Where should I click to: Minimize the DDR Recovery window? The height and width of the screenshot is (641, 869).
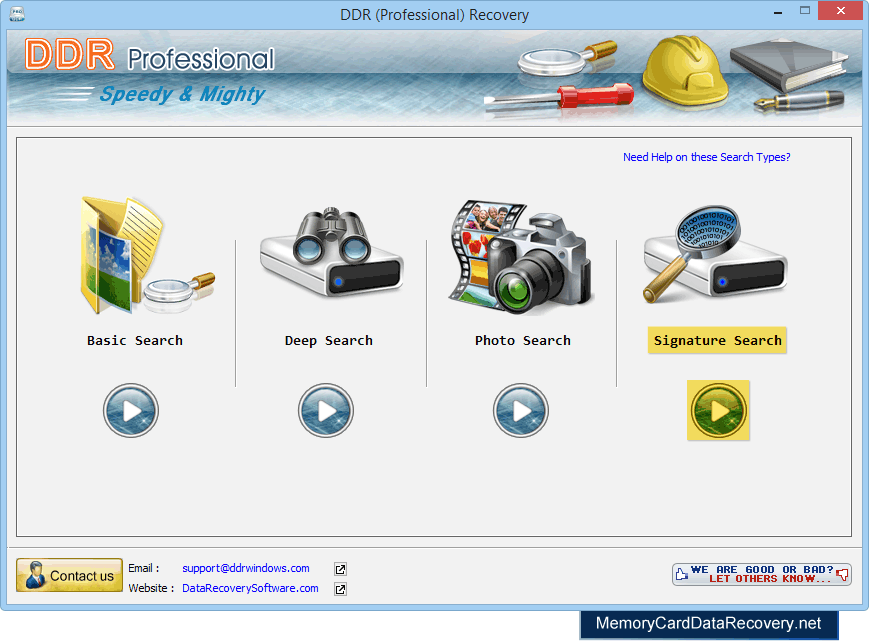pyautogui.click(x=778, y=12)
